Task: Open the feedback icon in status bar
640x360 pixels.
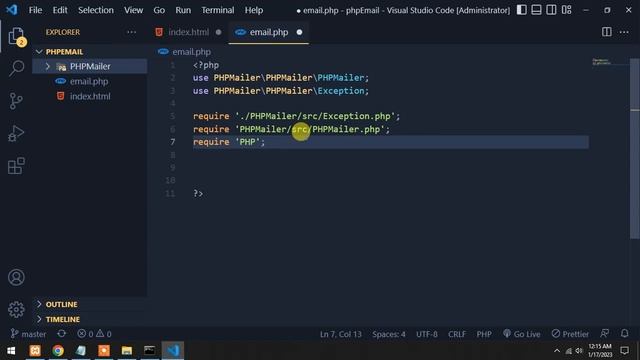Action: coord(604,334)
